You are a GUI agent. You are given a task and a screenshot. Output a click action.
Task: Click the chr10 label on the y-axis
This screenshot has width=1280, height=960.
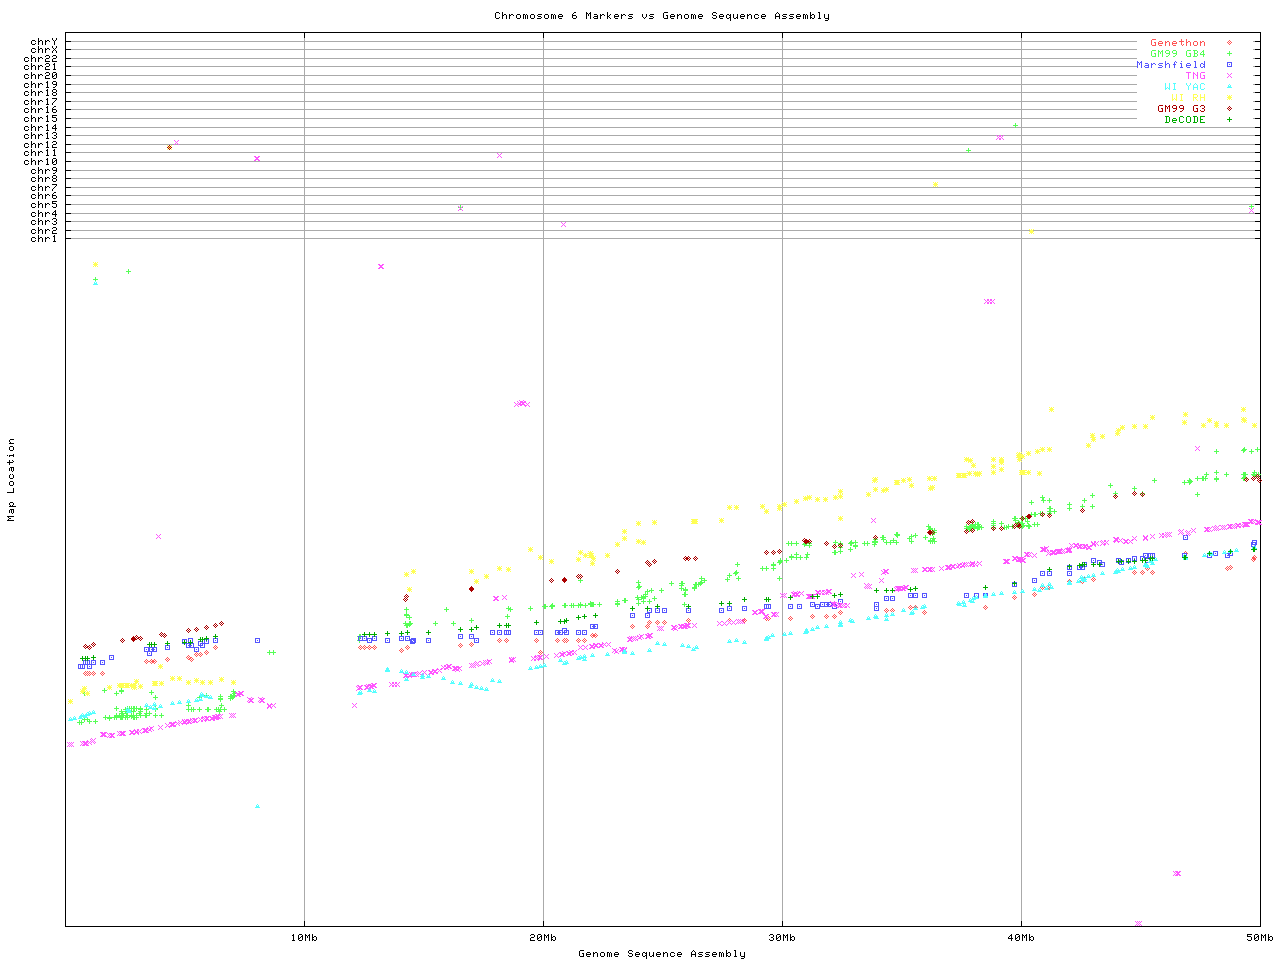40,162
